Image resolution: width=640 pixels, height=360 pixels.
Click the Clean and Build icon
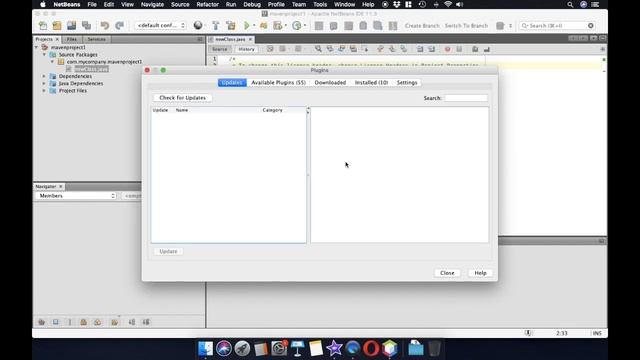(x=231, y=26)
